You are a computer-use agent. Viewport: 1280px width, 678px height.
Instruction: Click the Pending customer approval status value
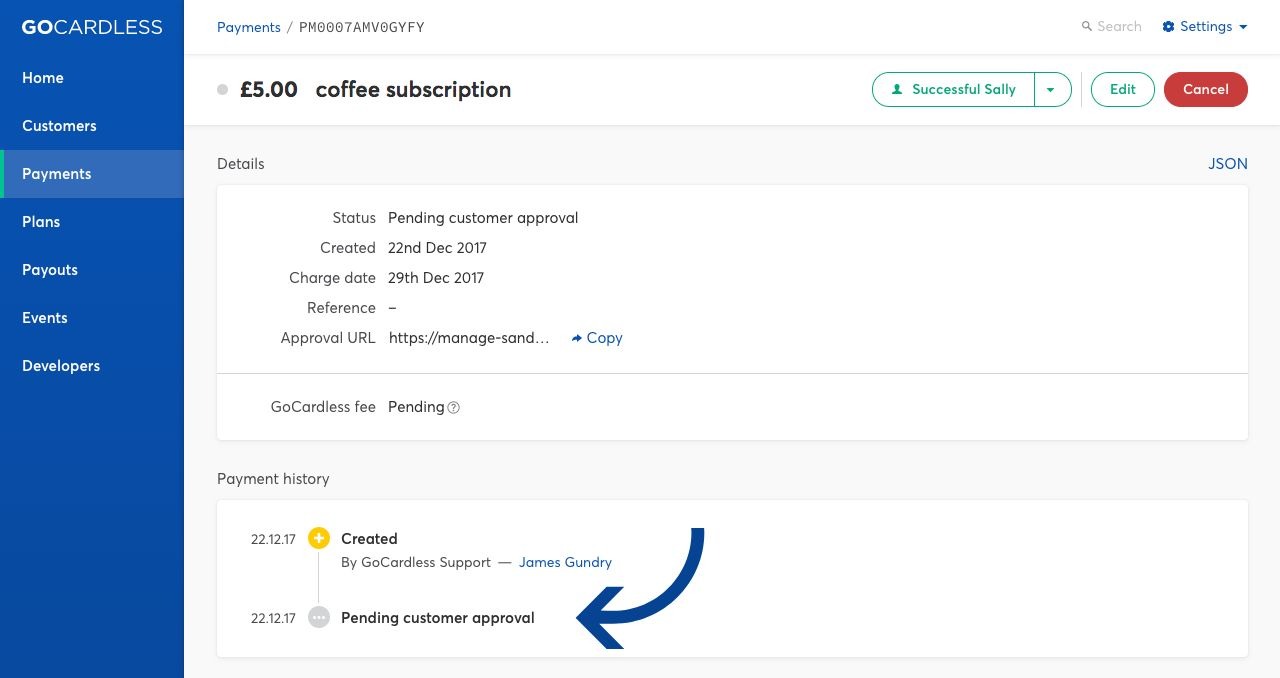483,218
